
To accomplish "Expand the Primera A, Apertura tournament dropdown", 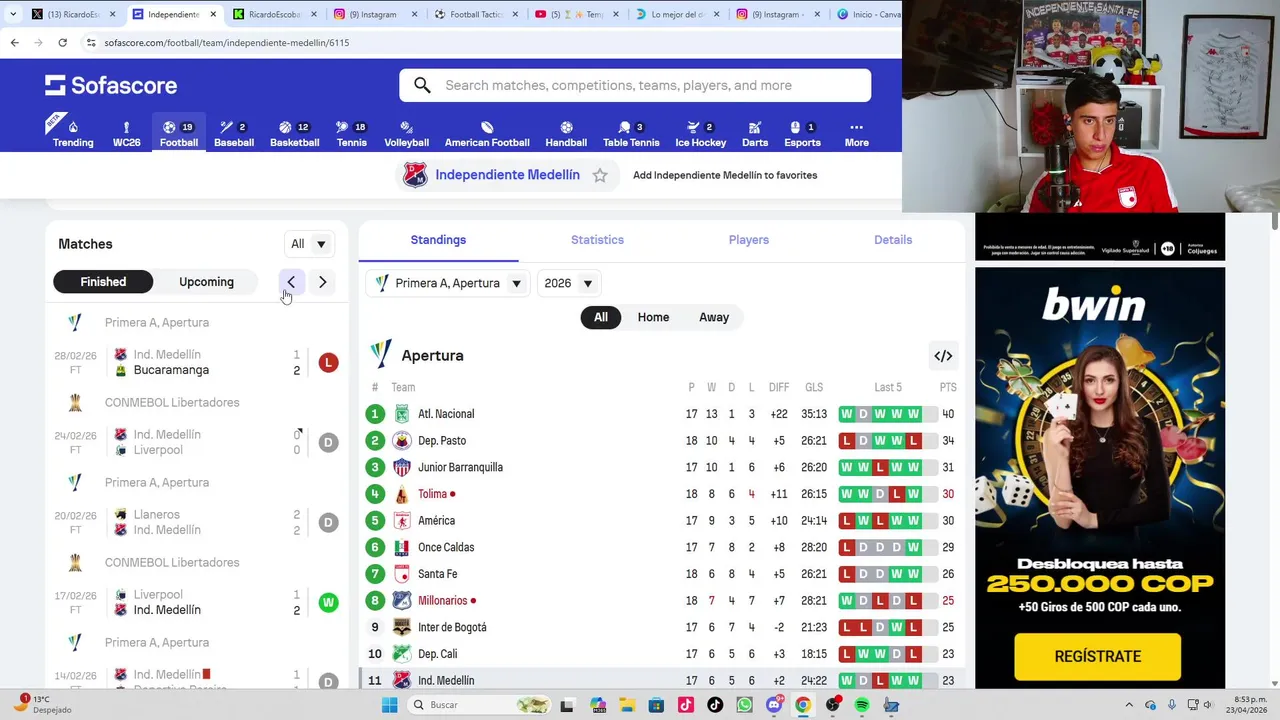I will click(448, 283).
